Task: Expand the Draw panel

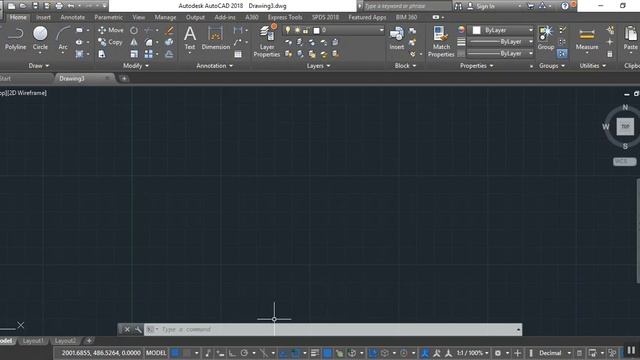Action: tap(39, 66)
